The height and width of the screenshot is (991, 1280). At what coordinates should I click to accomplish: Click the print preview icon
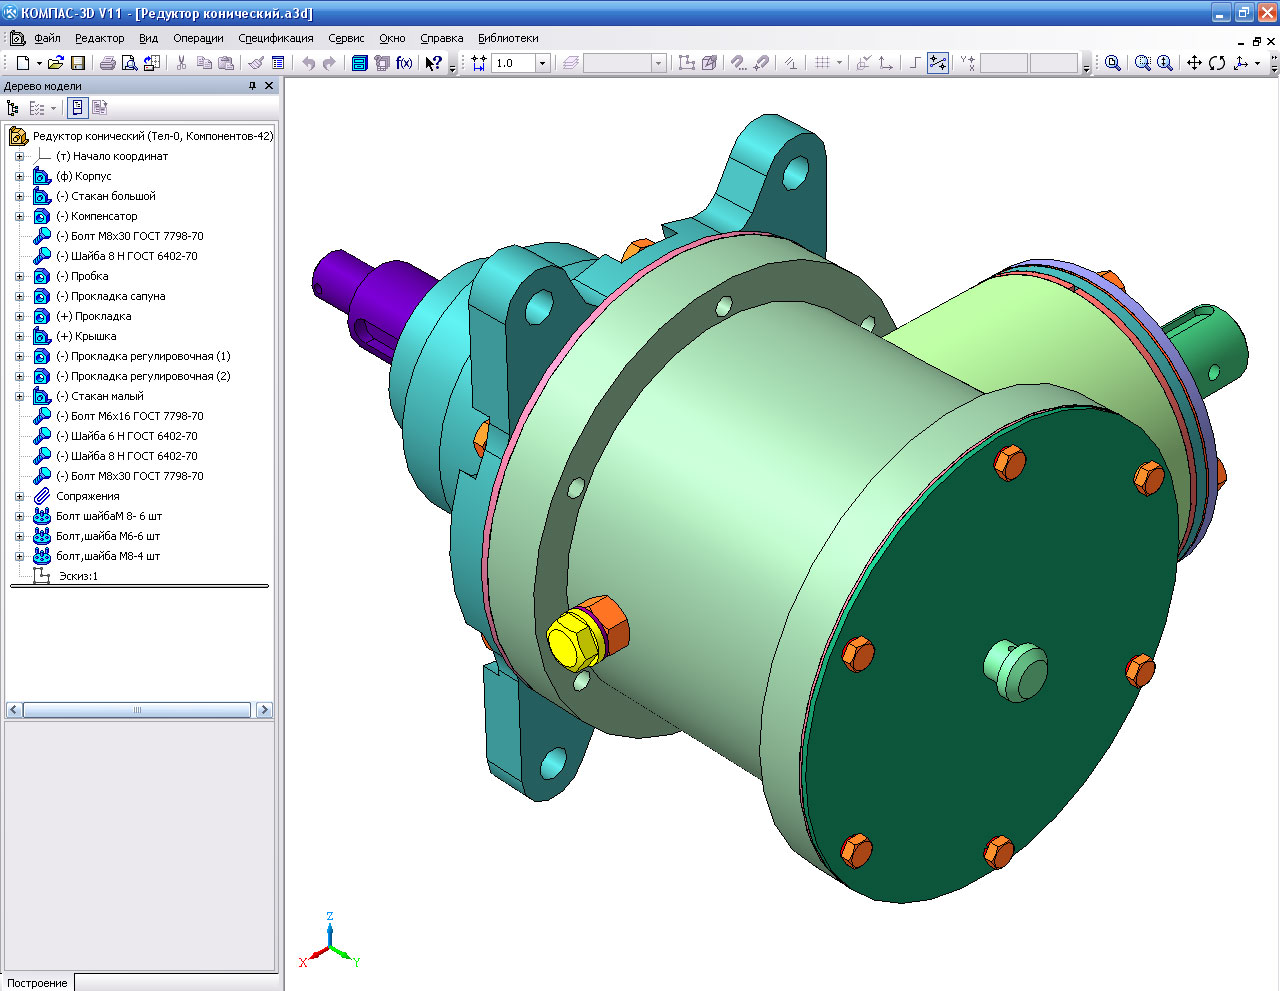(x=129, y=63)
